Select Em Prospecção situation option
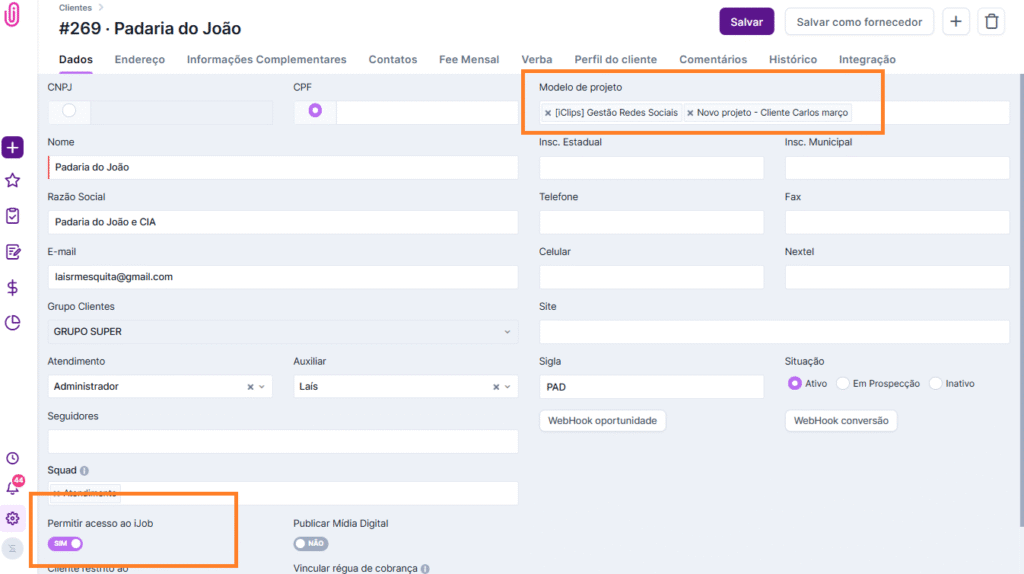 tap(843, 383)
